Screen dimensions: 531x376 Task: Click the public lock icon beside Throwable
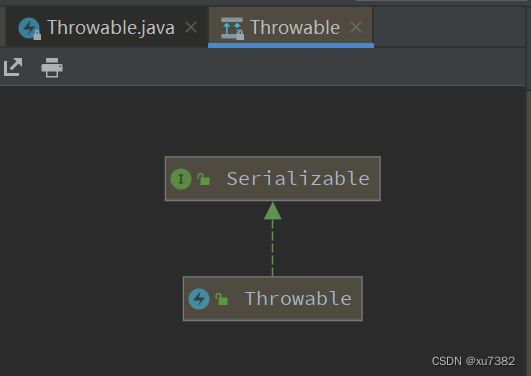tap(221, 299)
